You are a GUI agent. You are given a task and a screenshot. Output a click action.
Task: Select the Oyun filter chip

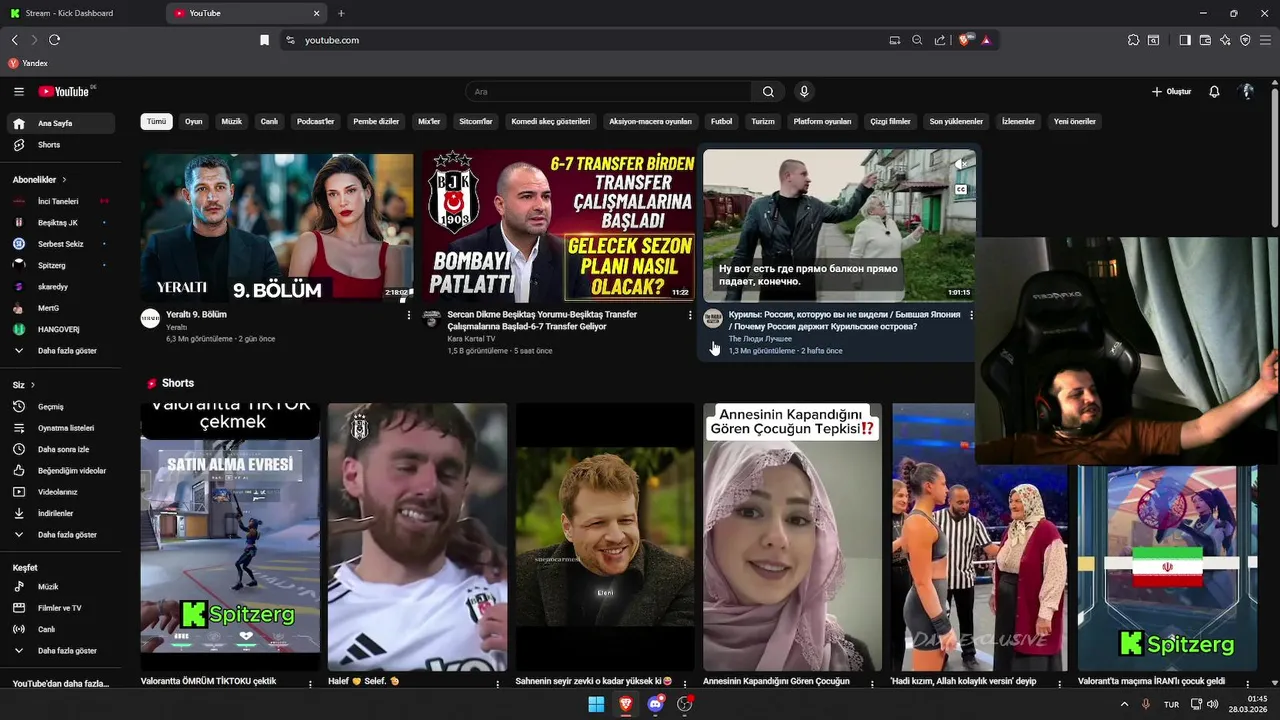(194, 121)
